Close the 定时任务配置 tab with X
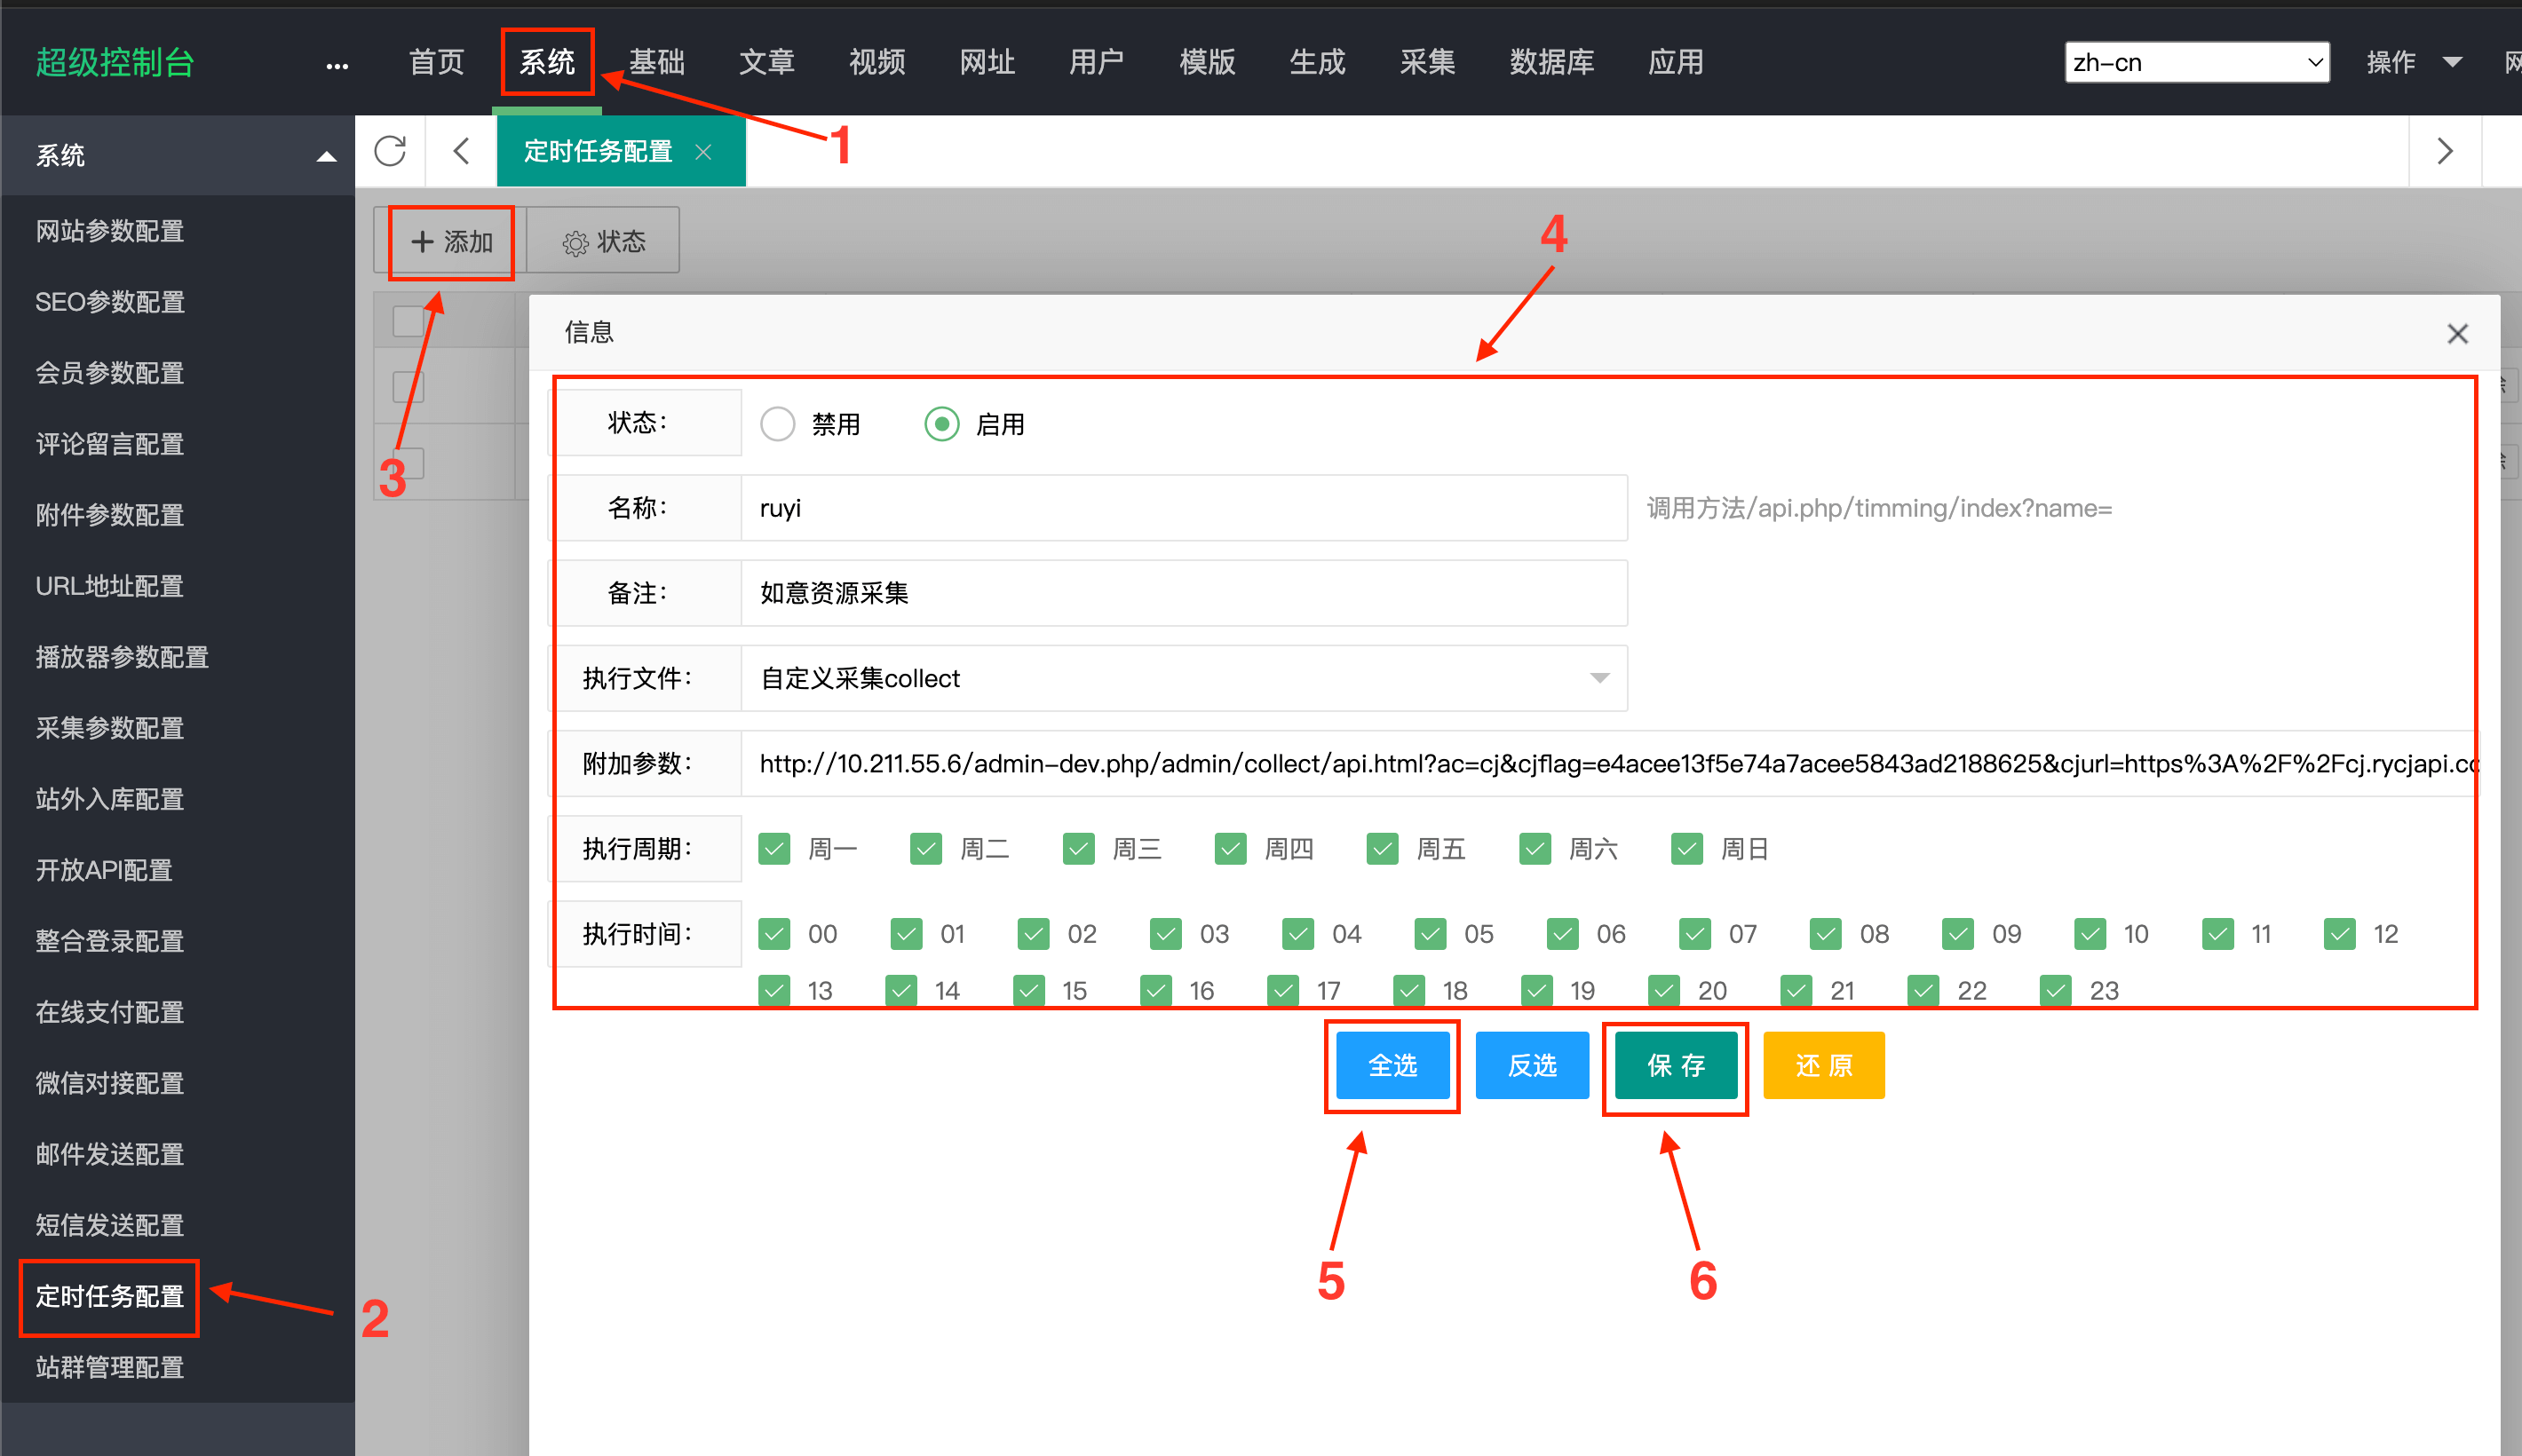 (x=703, y=151)
